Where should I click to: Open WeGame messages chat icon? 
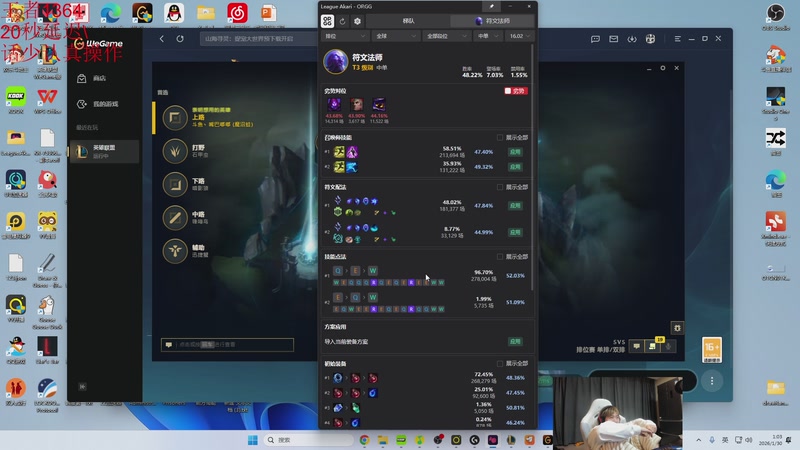(x=595, y=39)
